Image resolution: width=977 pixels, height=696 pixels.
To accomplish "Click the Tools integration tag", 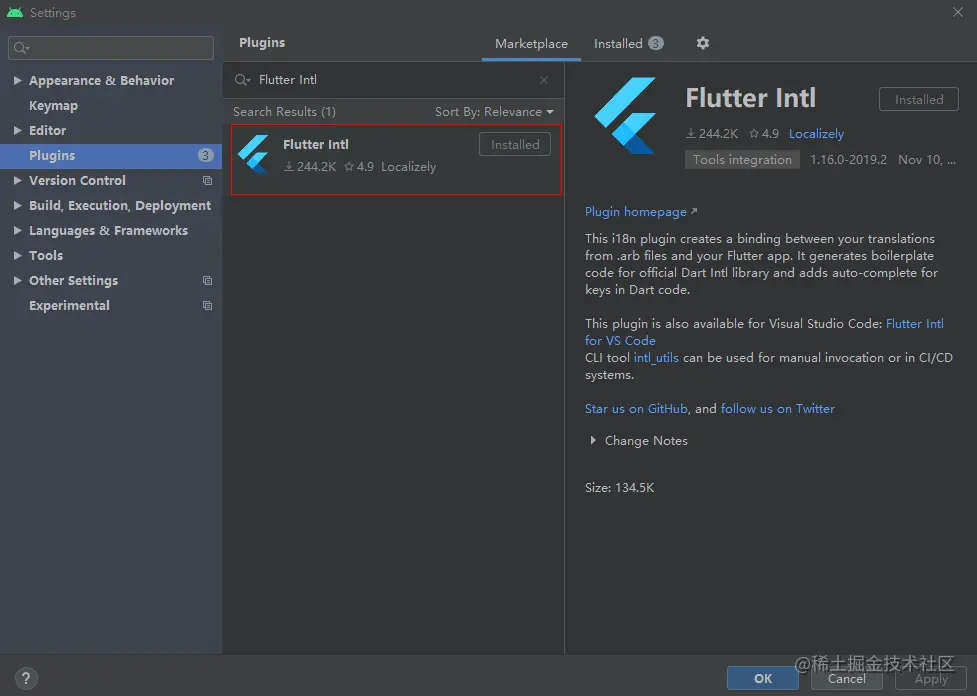I will coord(742,160).
